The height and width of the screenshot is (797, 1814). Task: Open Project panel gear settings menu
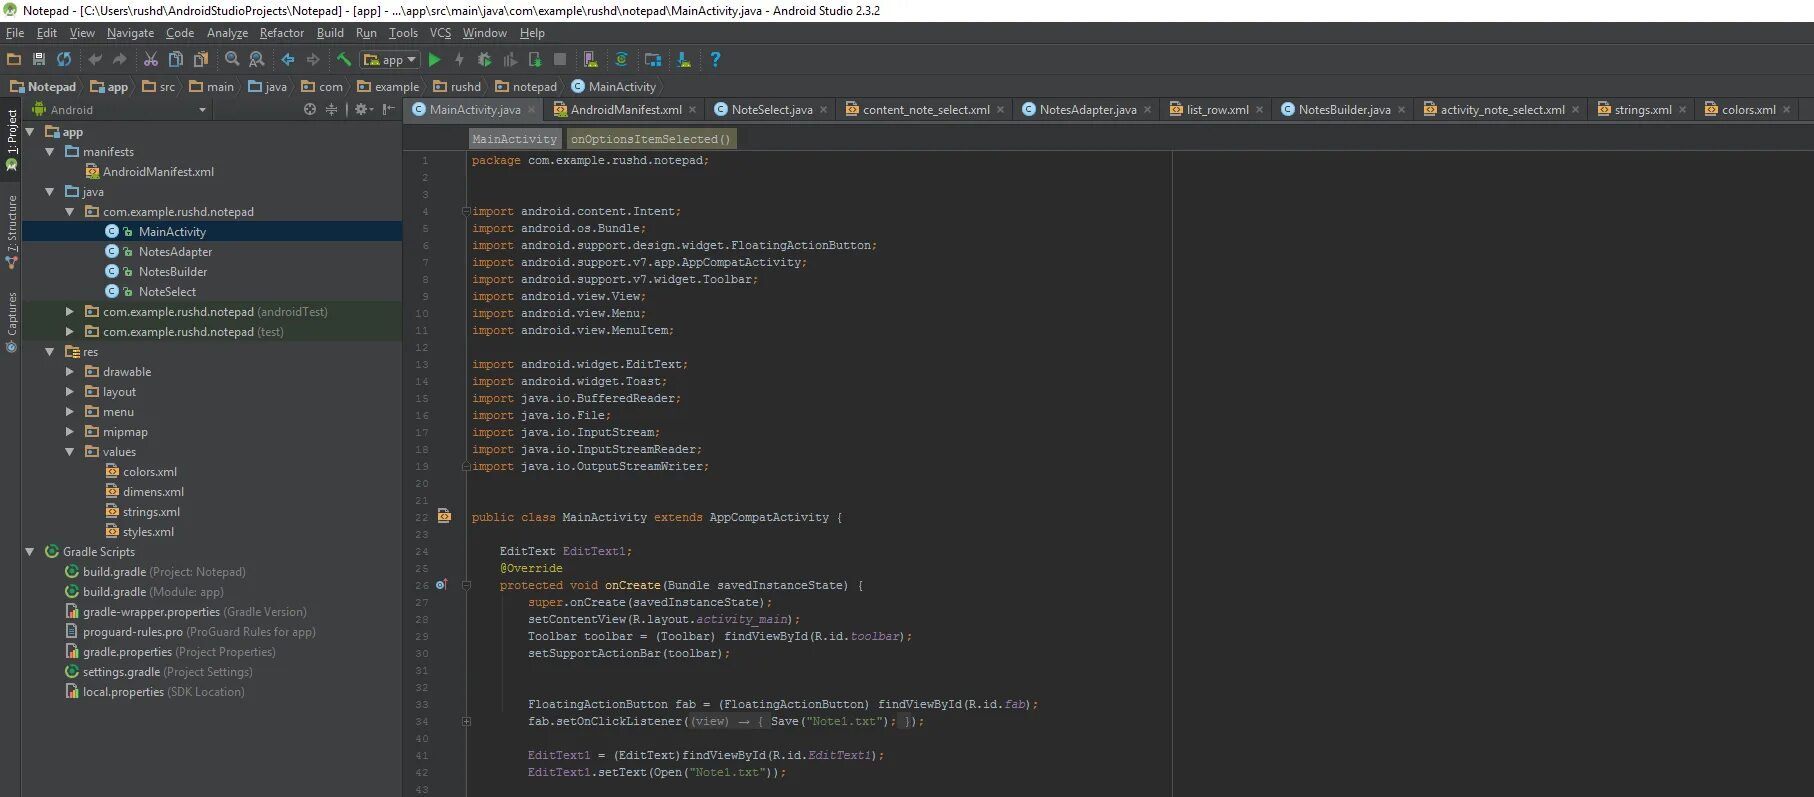pyautogui.click(x=363, y=109)
